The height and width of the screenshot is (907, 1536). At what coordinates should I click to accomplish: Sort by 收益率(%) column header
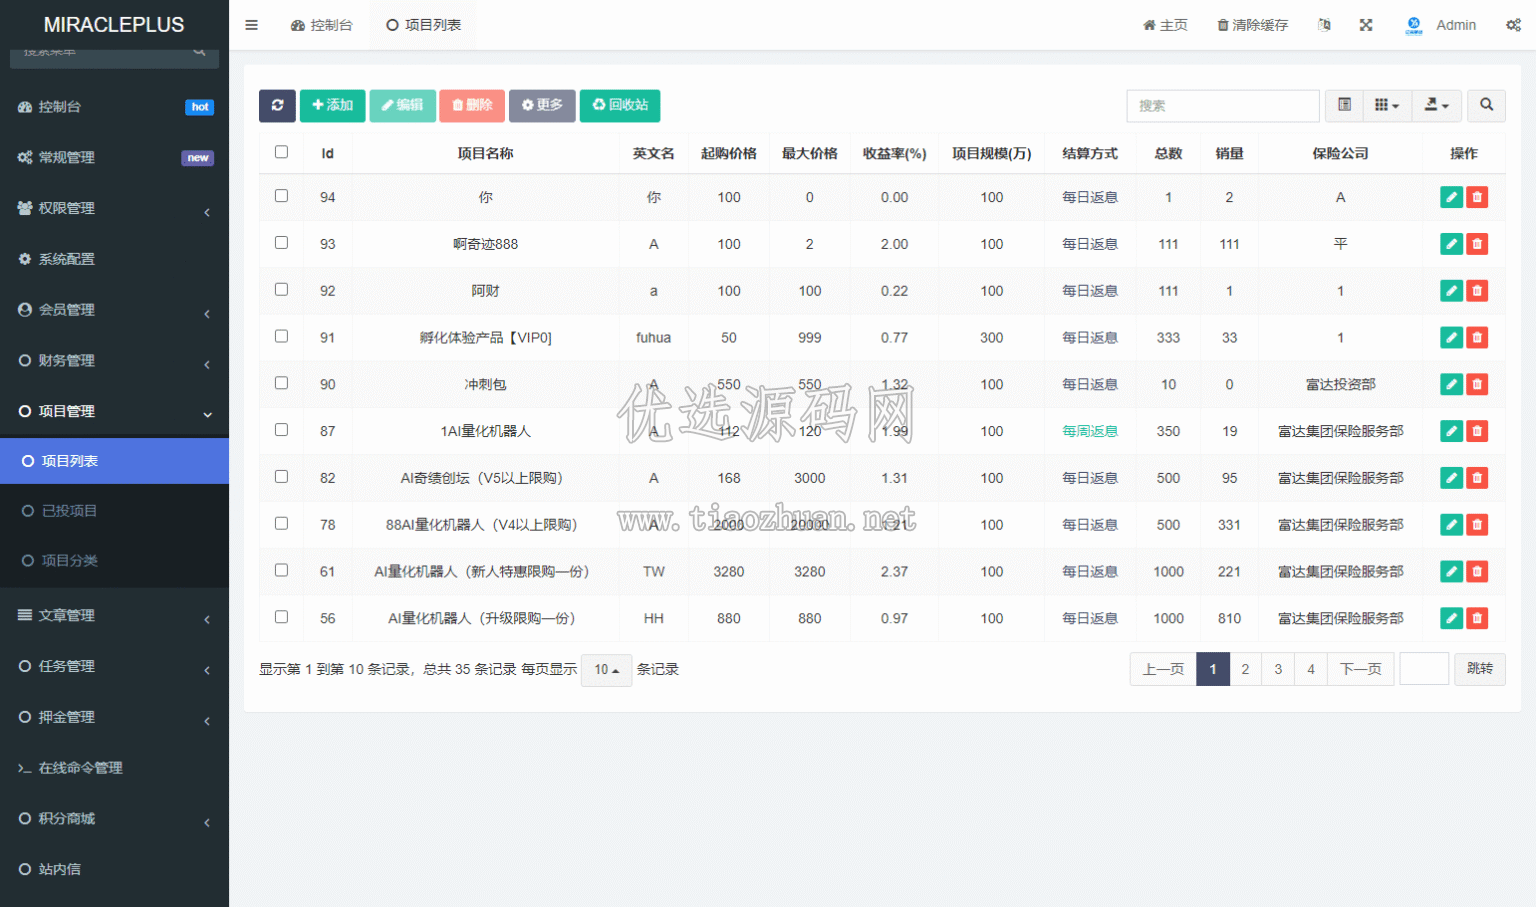click(895, 153)
